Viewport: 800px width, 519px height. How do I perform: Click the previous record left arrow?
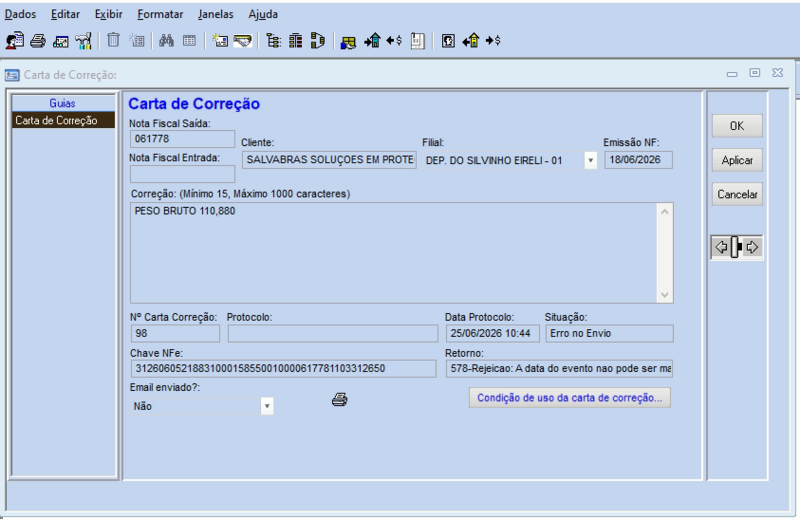click(721, 248)
